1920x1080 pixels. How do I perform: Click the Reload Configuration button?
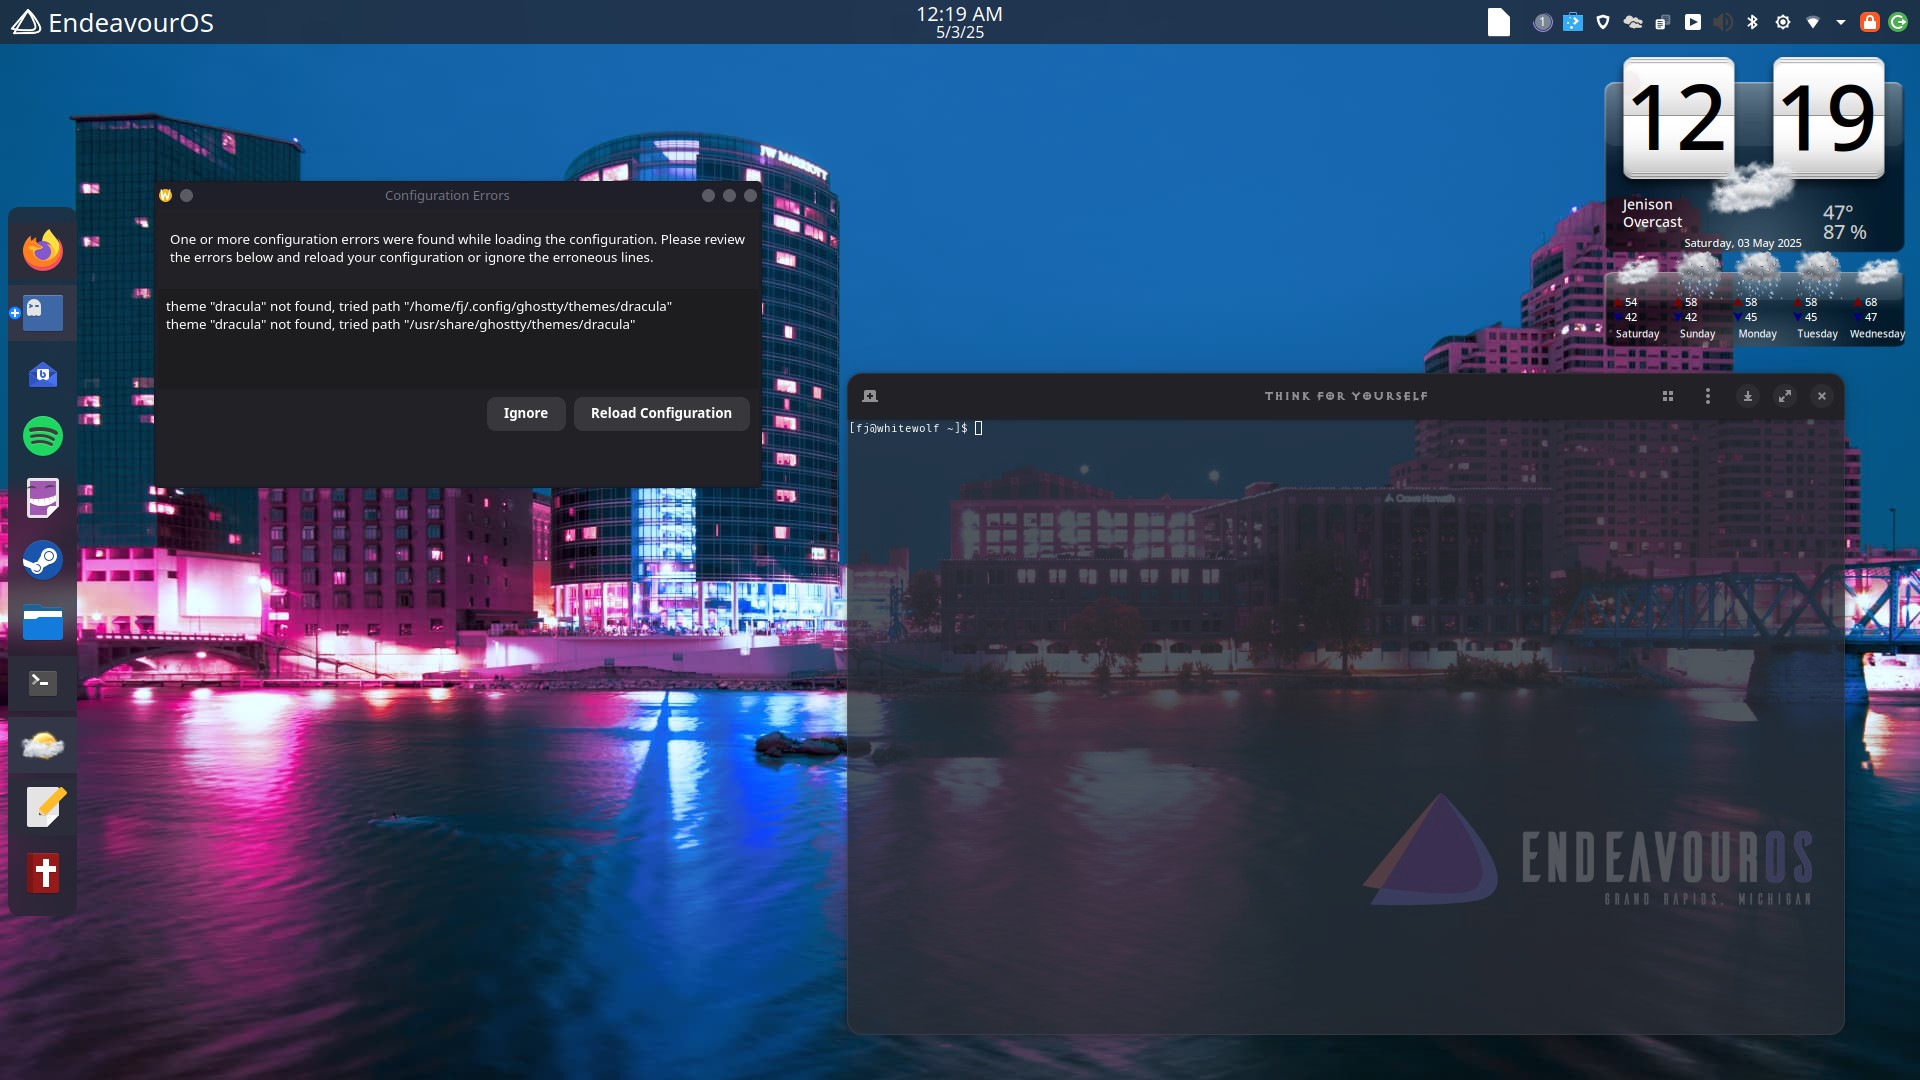[661, 413]
